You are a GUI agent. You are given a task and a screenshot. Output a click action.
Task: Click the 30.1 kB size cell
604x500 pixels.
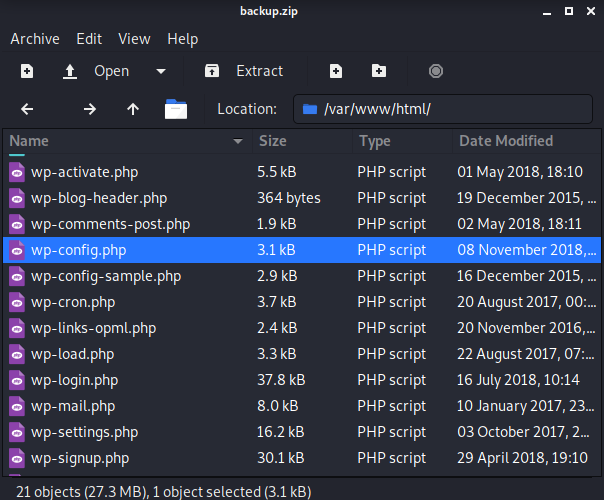281,458
